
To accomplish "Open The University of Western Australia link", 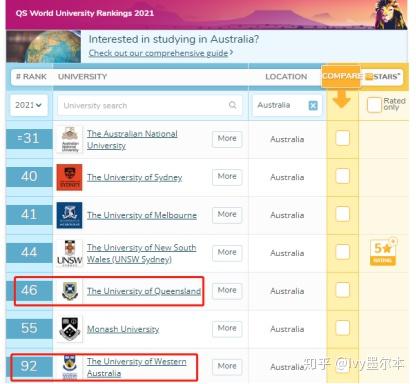I will tap(136, 367).
